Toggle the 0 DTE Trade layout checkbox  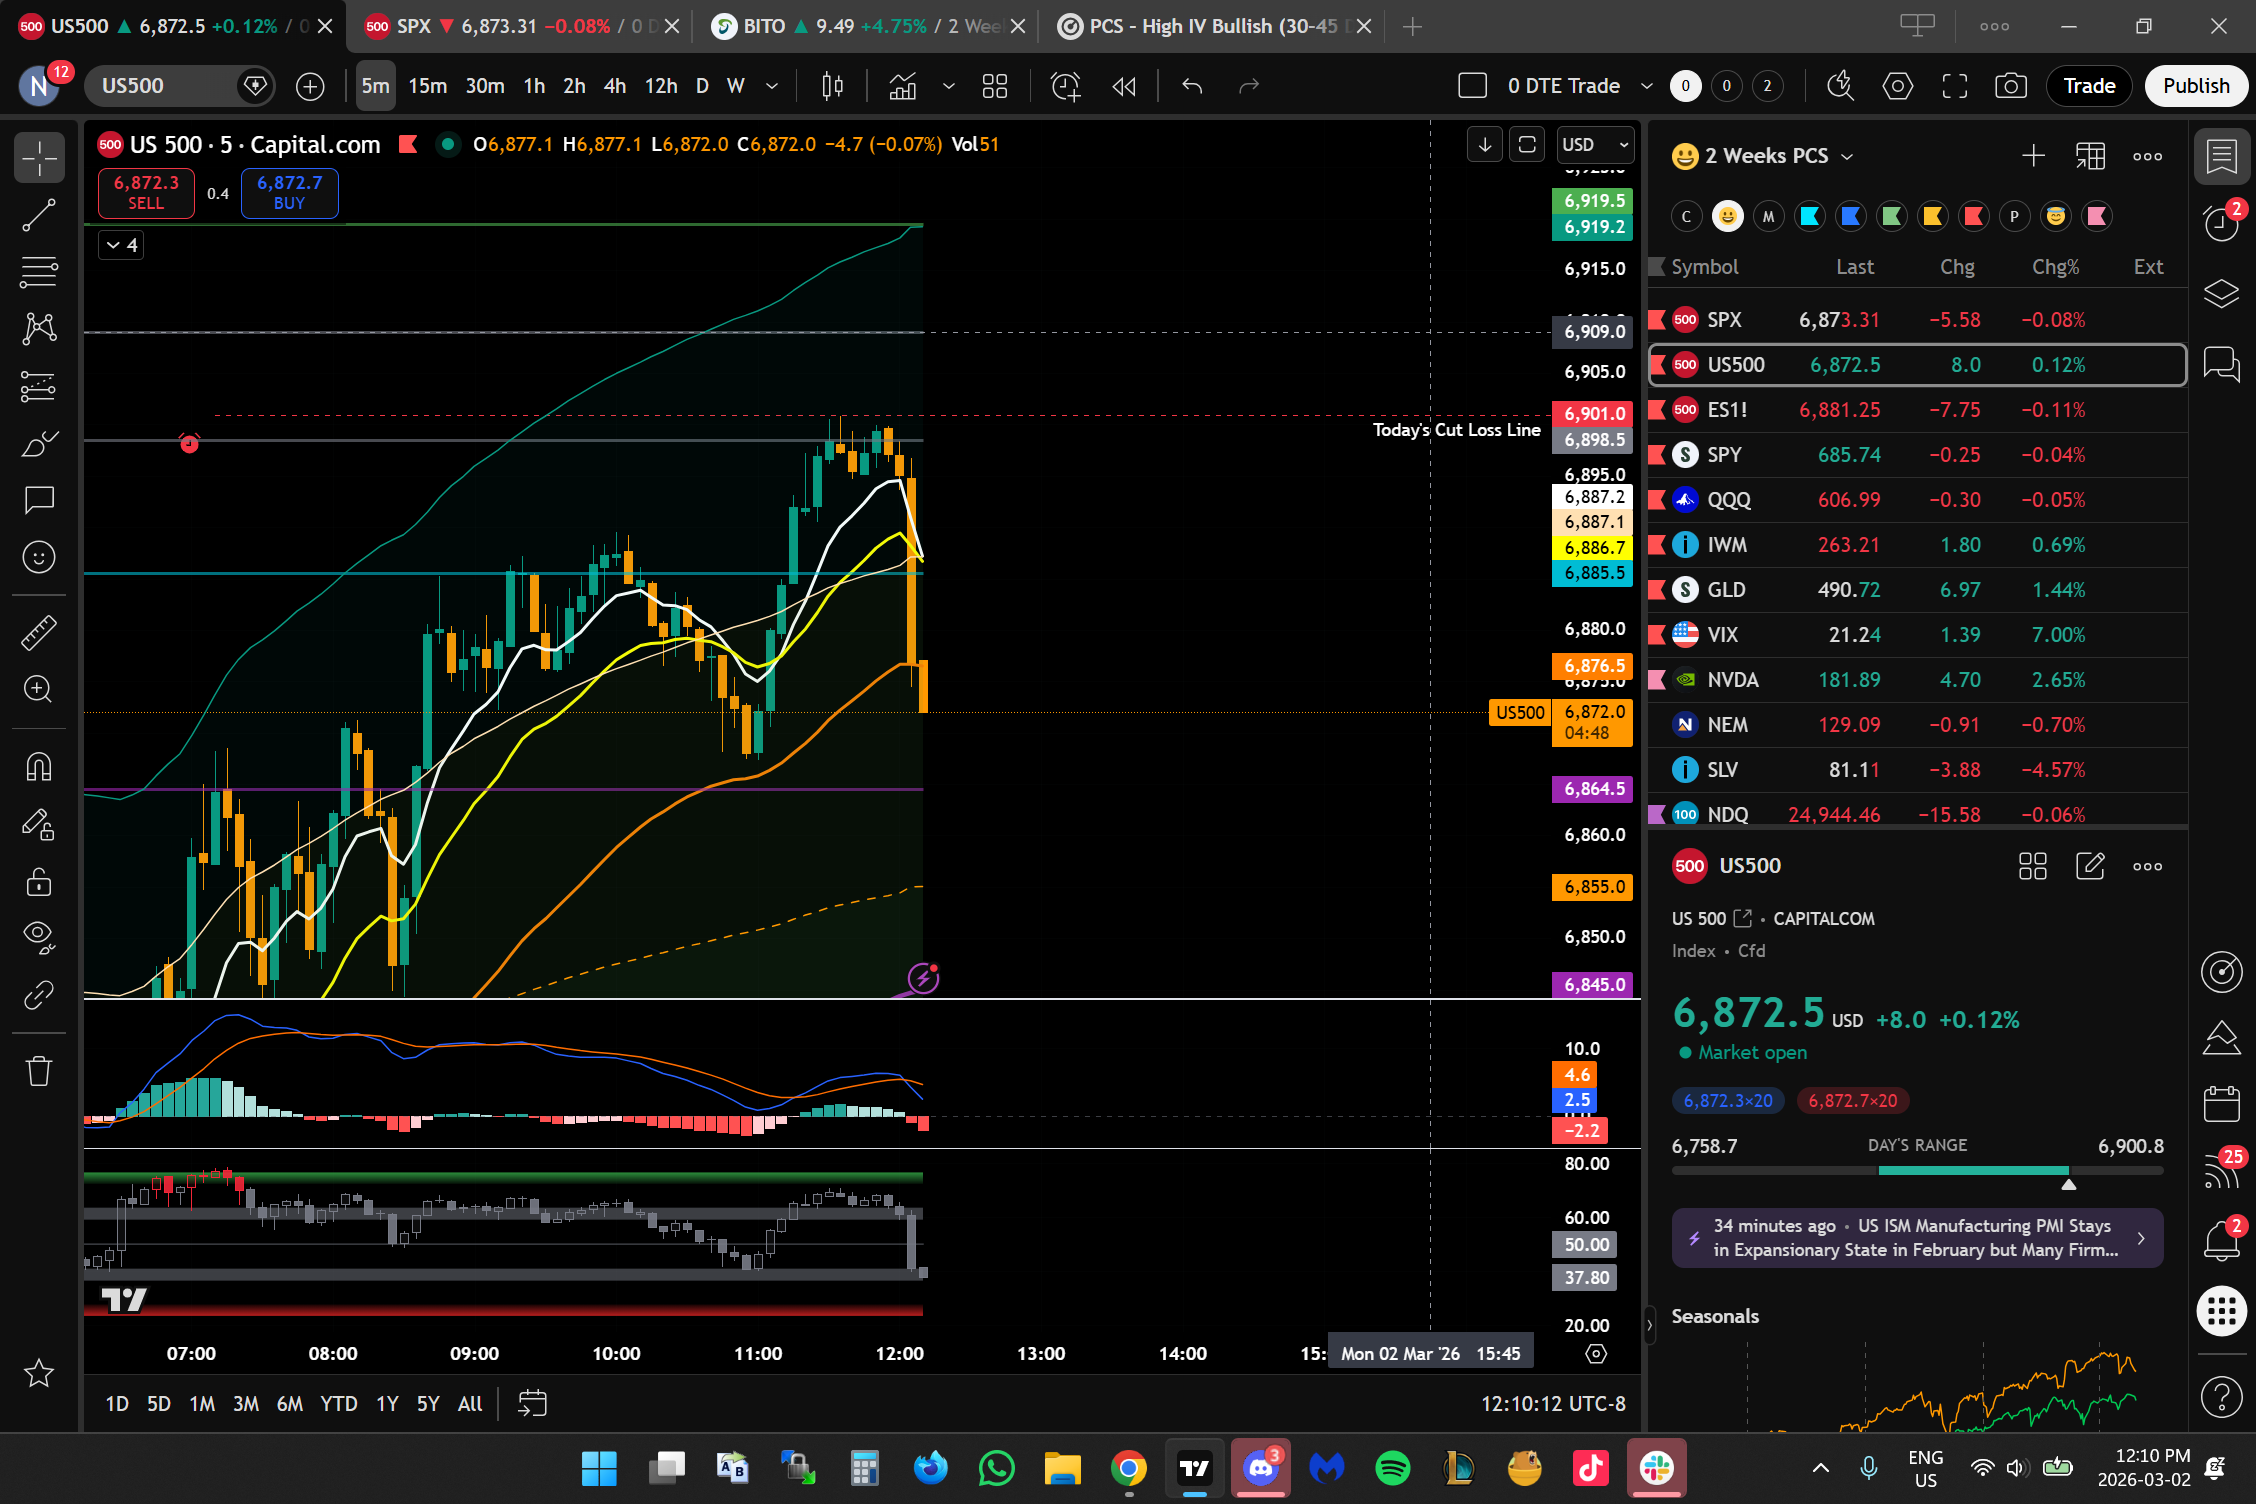tap(1473, 86)
